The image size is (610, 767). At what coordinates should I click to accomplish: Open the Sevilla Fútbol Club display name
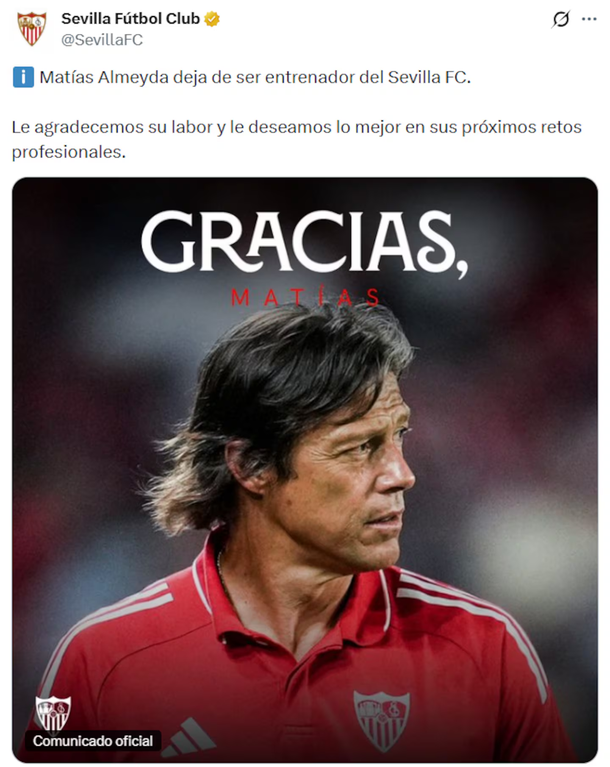point(130,19)
